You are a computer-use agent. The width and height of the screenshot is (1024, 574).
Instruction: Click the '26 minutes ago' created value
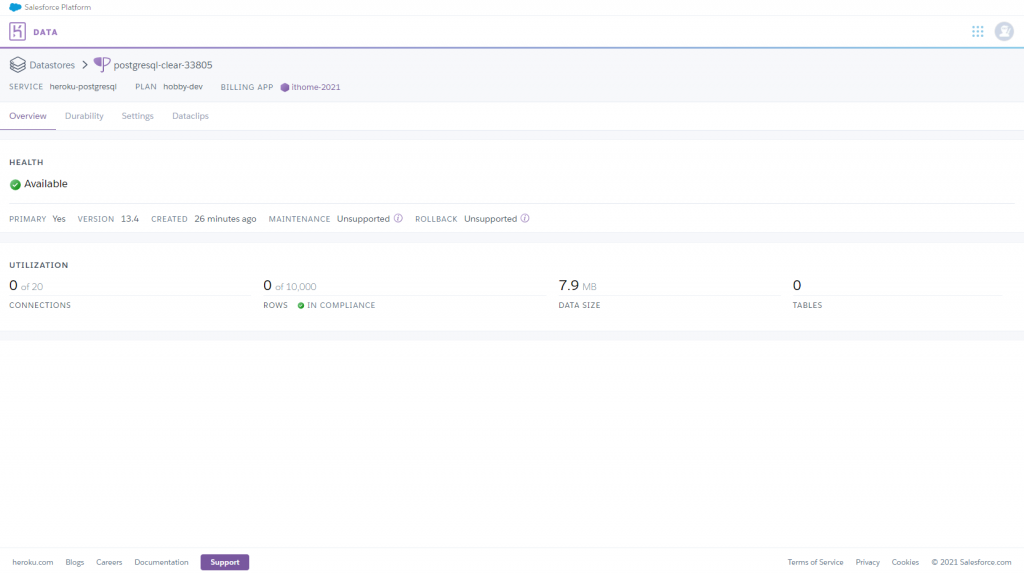[x=225, y=219]
